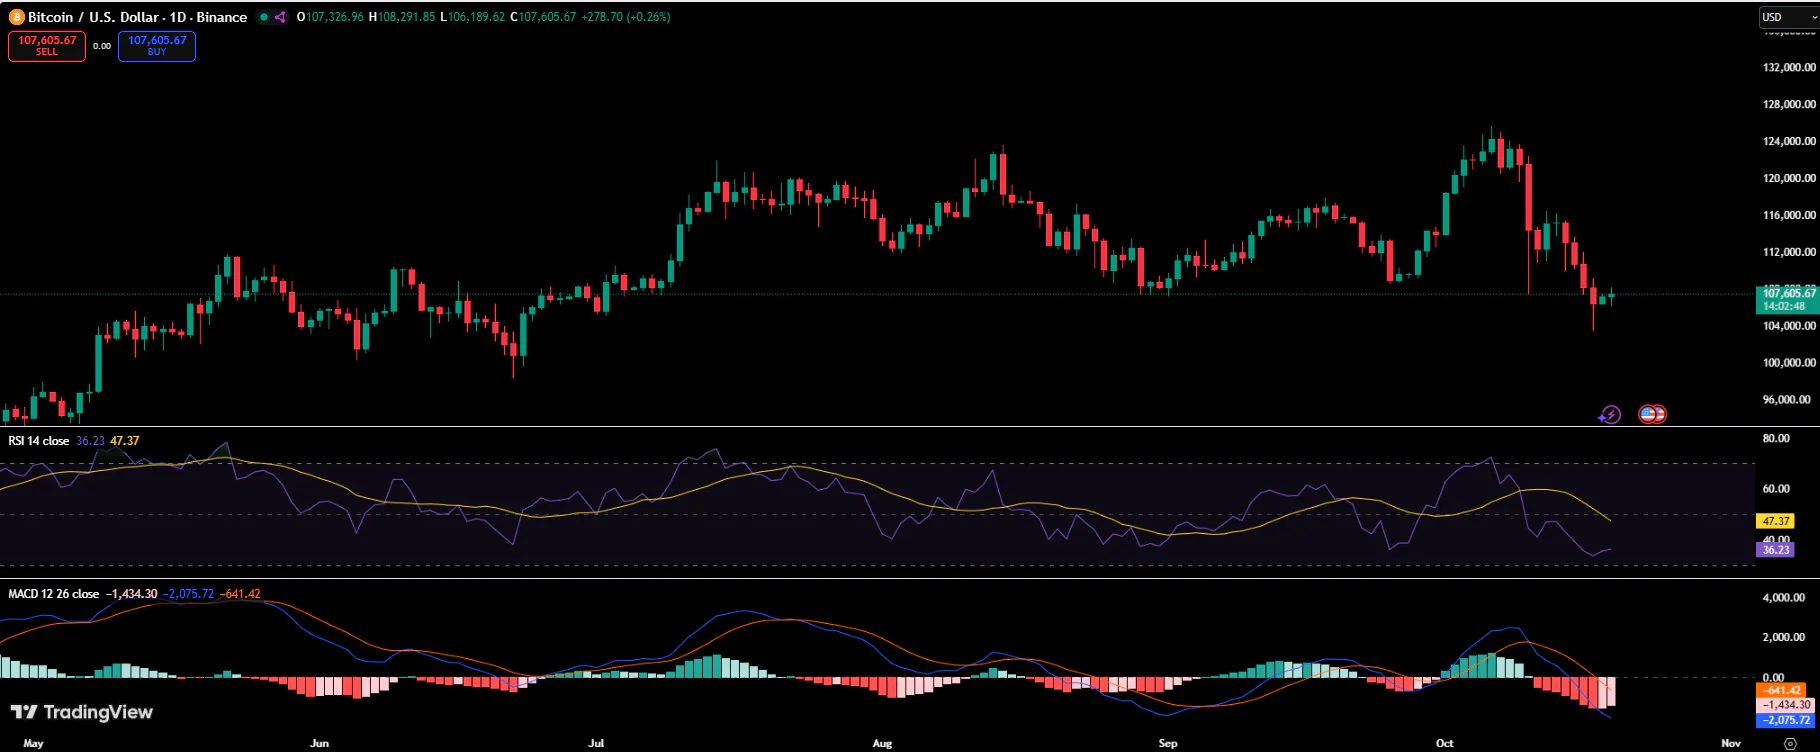Click the Jun label on time axis
Viewport: 1820px width, 752px height.
click(x=319, y=744)
